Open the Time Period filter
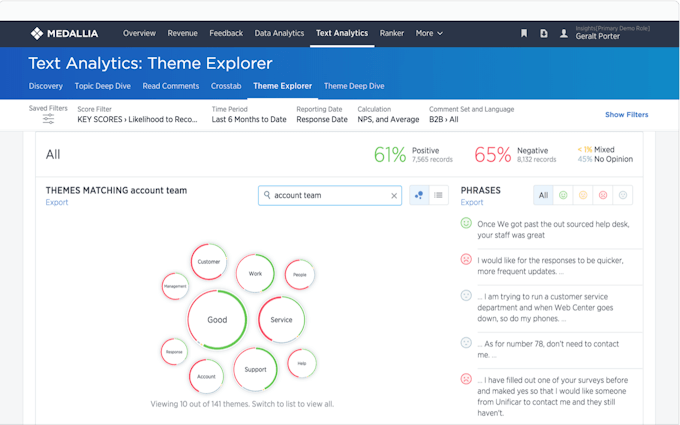680x425 pixels. (x=249, y=115)
